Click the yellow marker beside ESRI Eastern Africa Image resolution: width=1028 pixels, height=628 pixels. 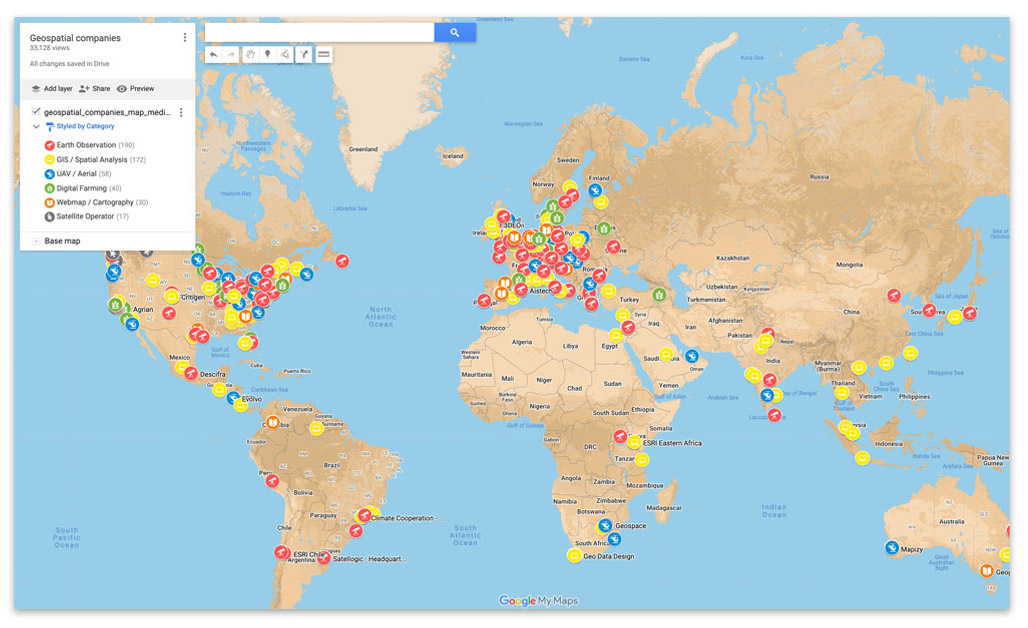coord(634,442)
